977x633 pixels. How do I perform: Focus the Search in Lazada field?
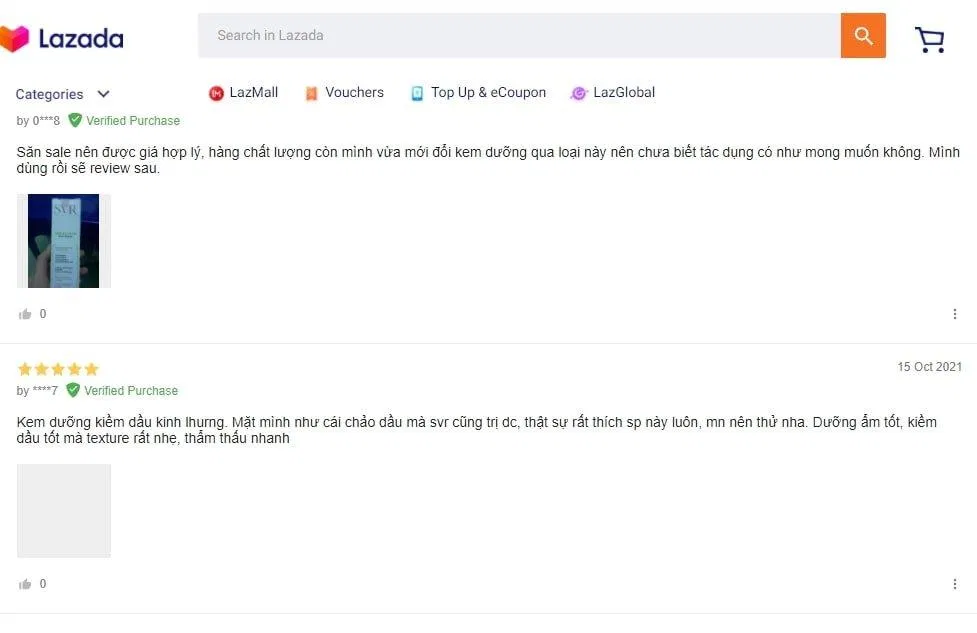coord(518,36)
